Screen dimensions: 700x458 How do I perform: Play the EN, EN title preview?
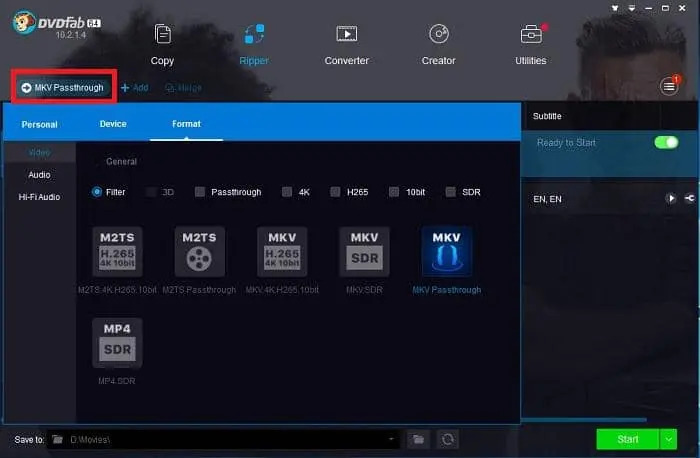coord(671,199)
